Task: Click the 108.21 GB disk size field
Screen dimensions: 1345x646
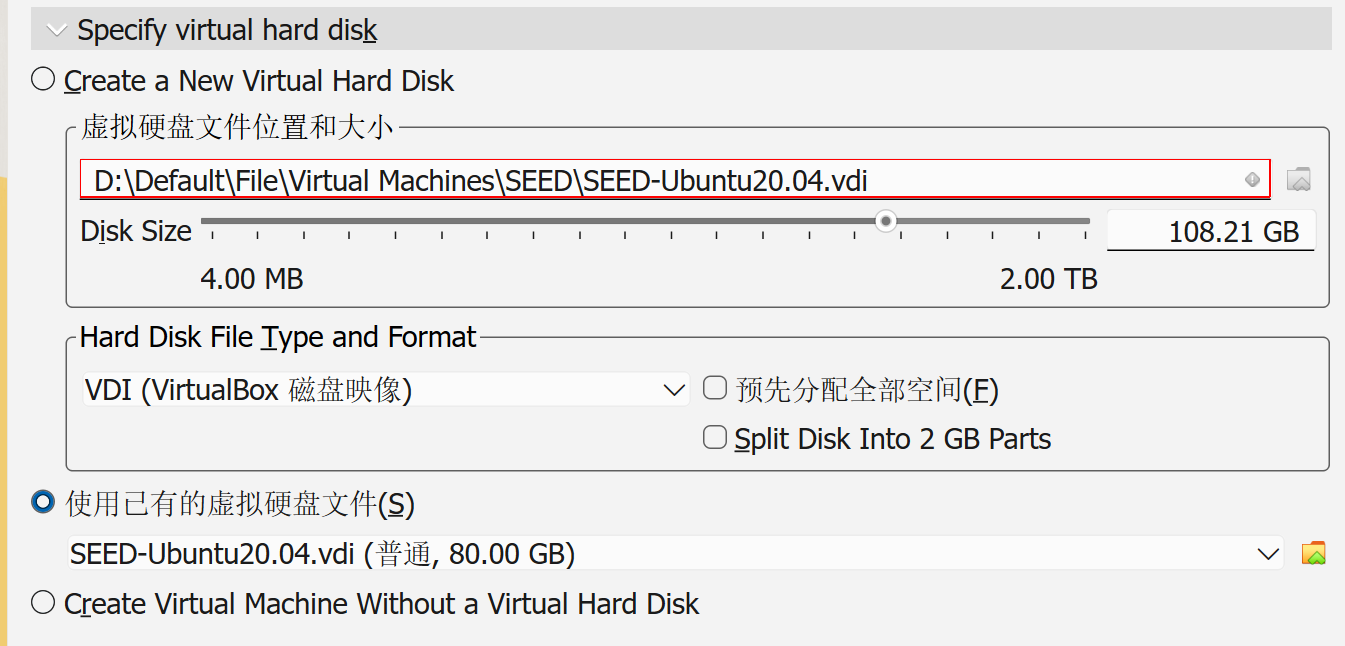Action: pos(1210,232)
